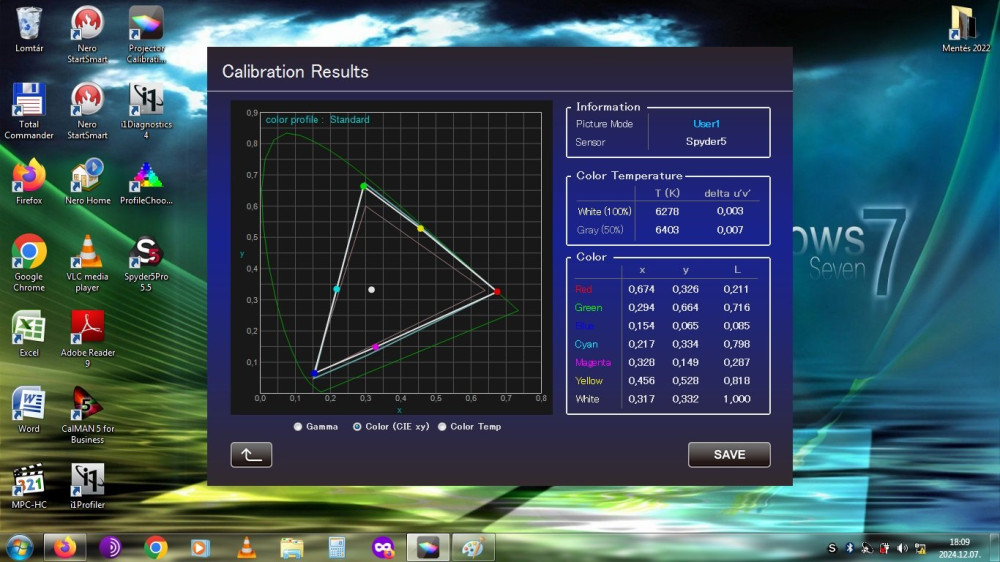Open Total Commander from the desktop

(29, 101)
